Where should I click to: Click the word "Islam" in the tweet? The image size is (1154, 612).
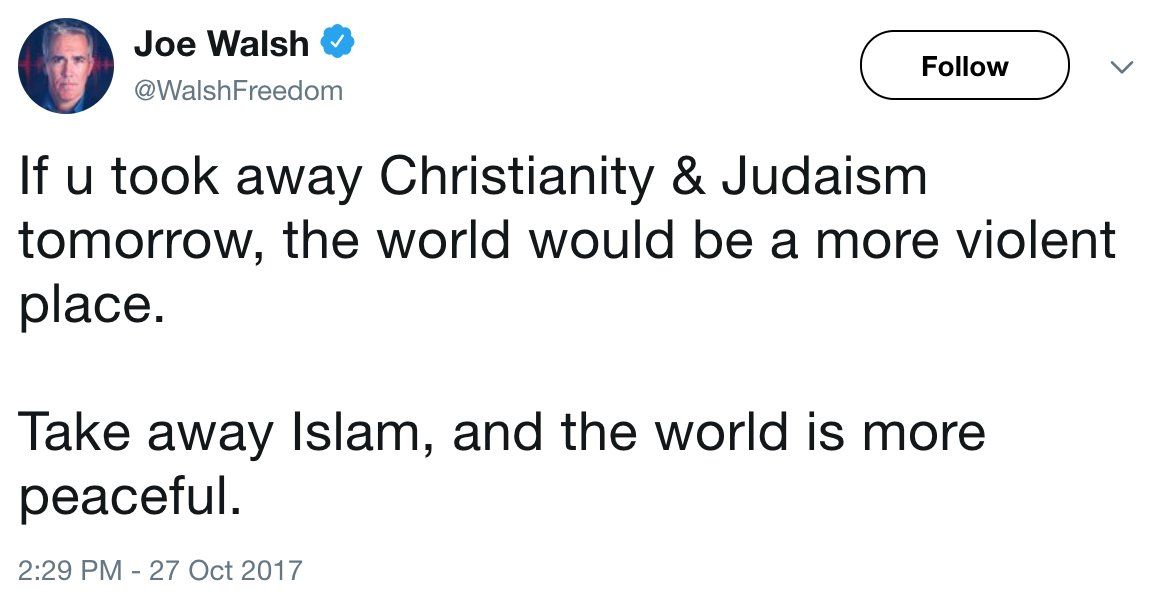click(x=359, y=434)
